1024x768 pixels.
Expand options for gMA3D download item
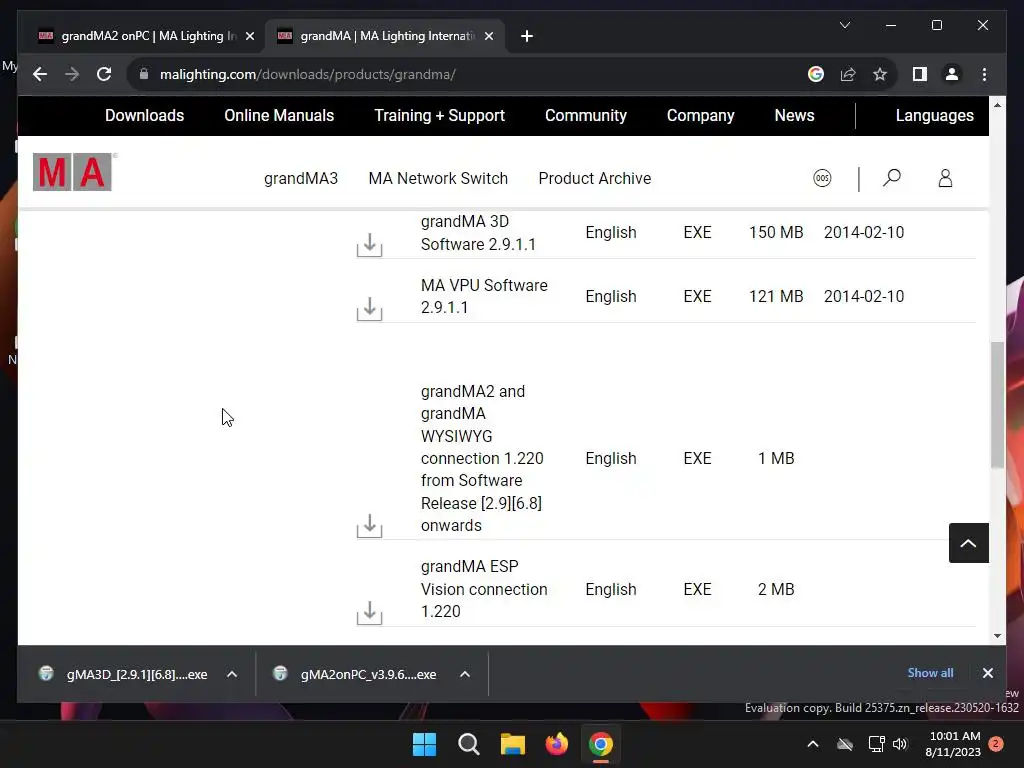[232, 674]
